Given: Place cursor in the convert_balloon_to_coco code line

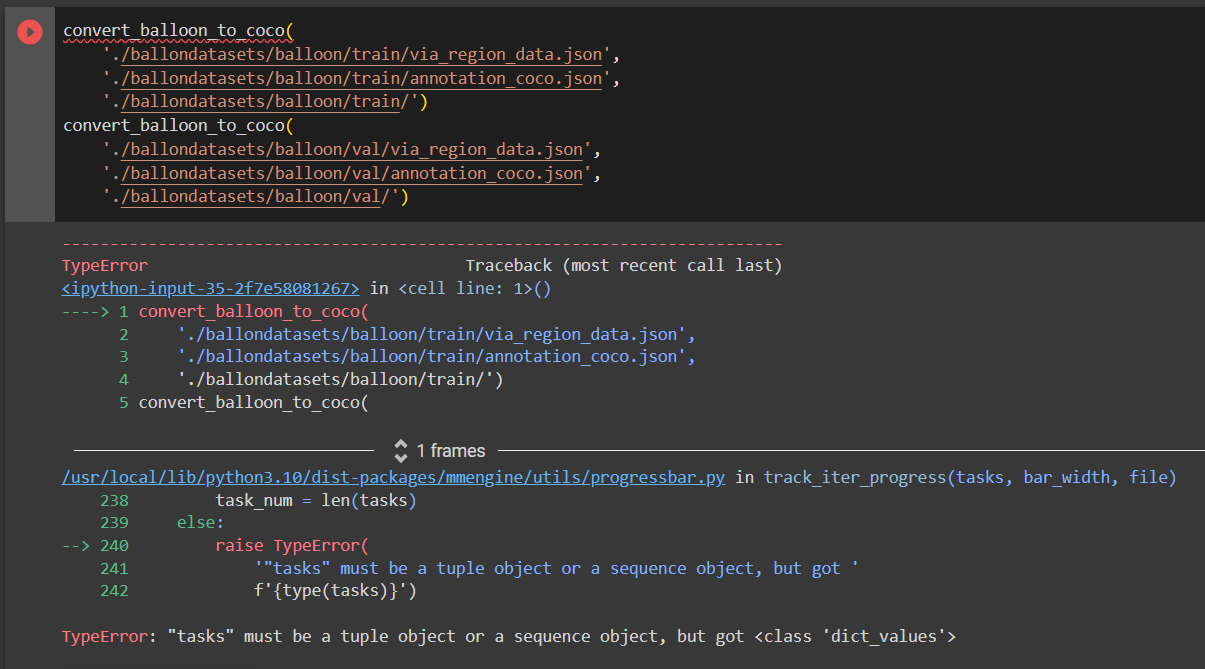Looking at the screenshot, I should pyautogui.click(x=175, y=29).
